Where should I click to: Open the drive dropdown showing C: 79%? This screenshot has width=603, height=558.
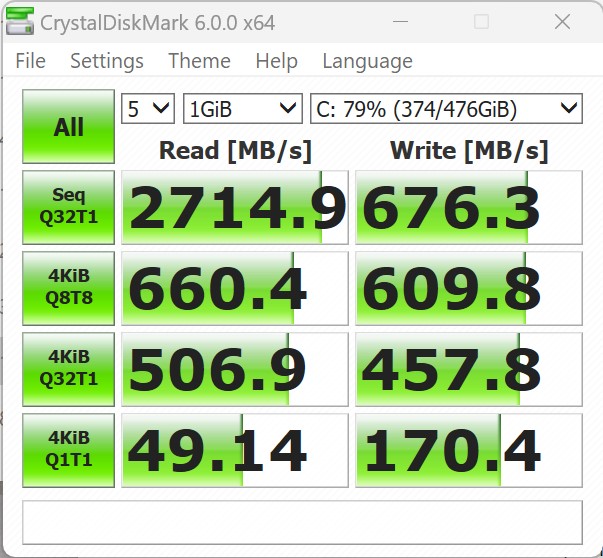pyautogui.click(x=446, y=109)
